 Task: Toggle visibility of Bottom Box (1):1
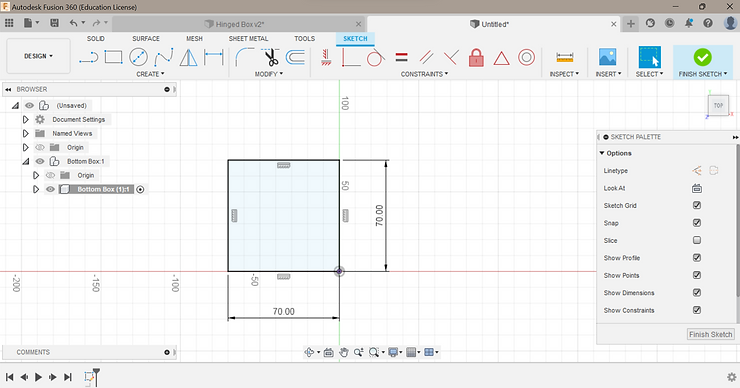point(50,189)
